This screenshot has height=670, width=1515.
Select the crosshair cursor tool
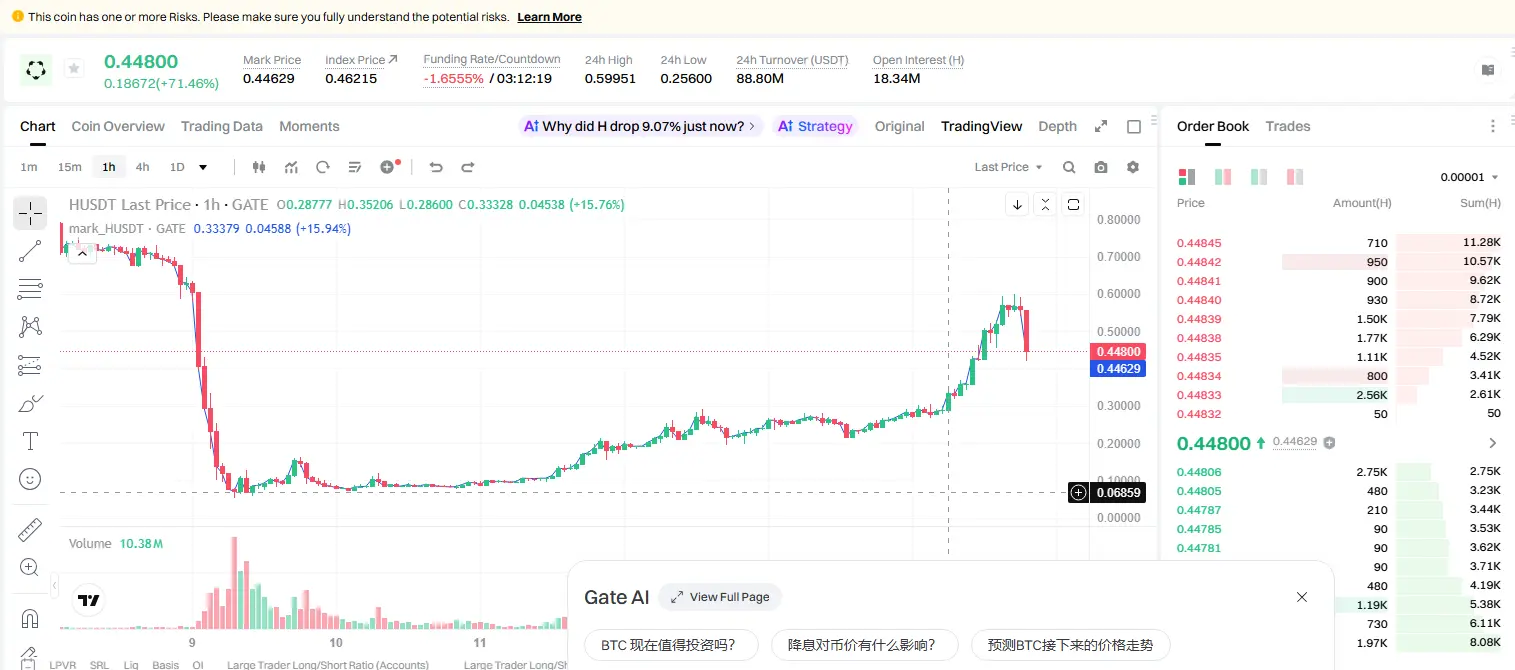[30, 213]
